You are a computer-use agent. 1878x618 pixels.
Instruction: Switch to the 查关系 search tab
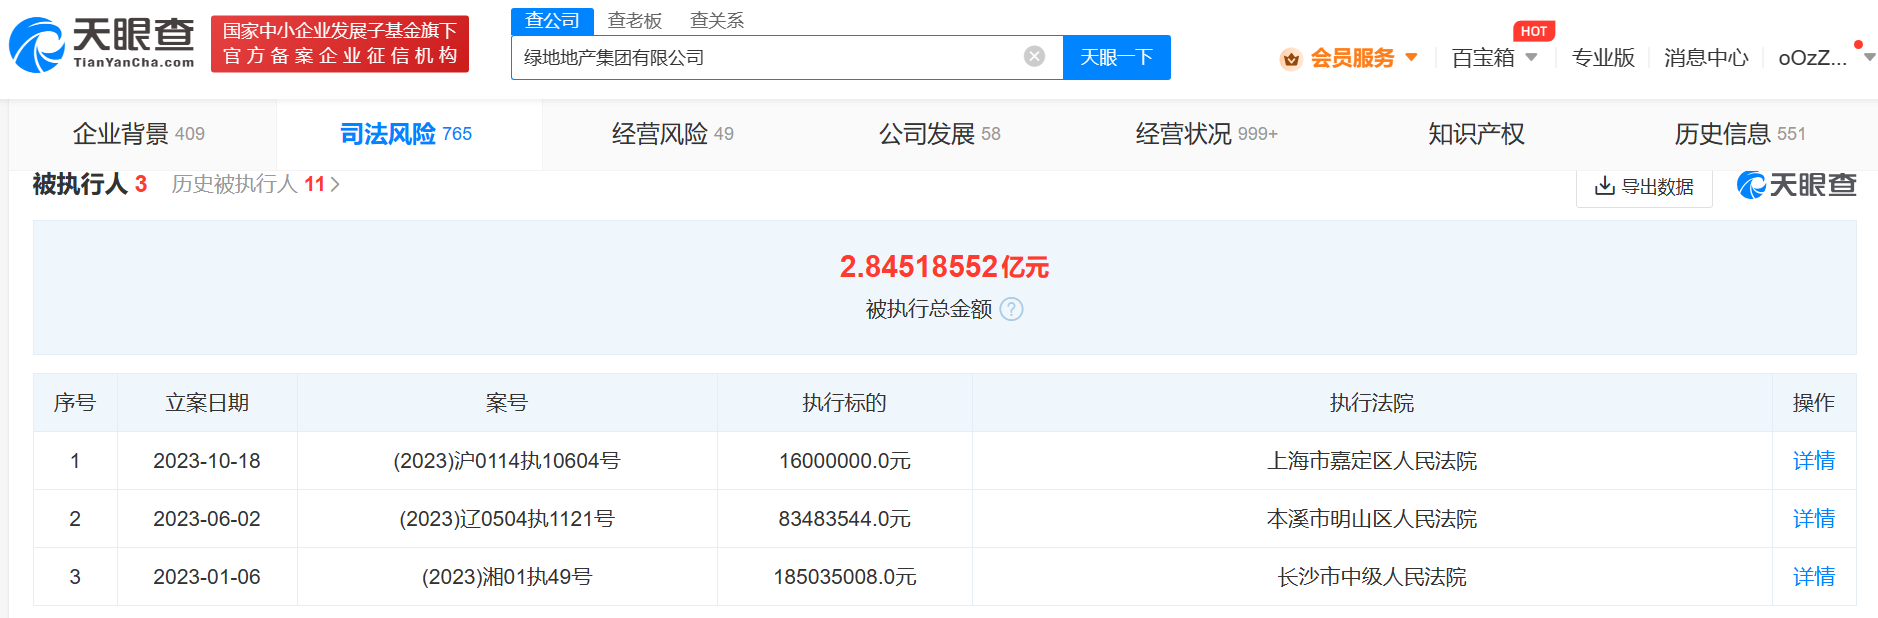click(717, 20)
